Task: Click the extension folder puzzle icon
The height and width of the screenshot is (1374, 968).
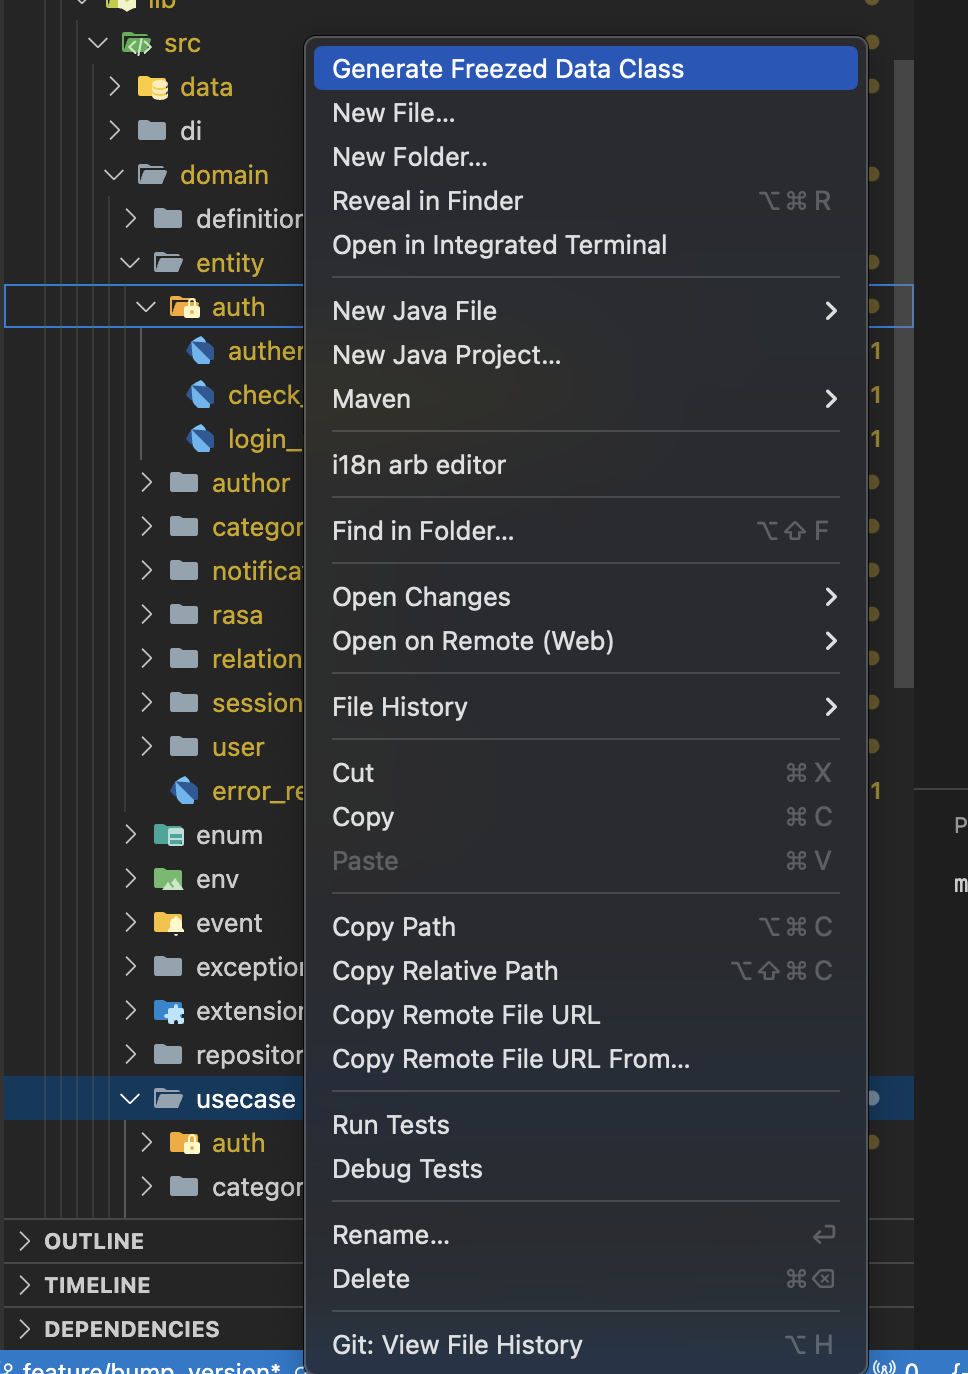Action: 168,1011
